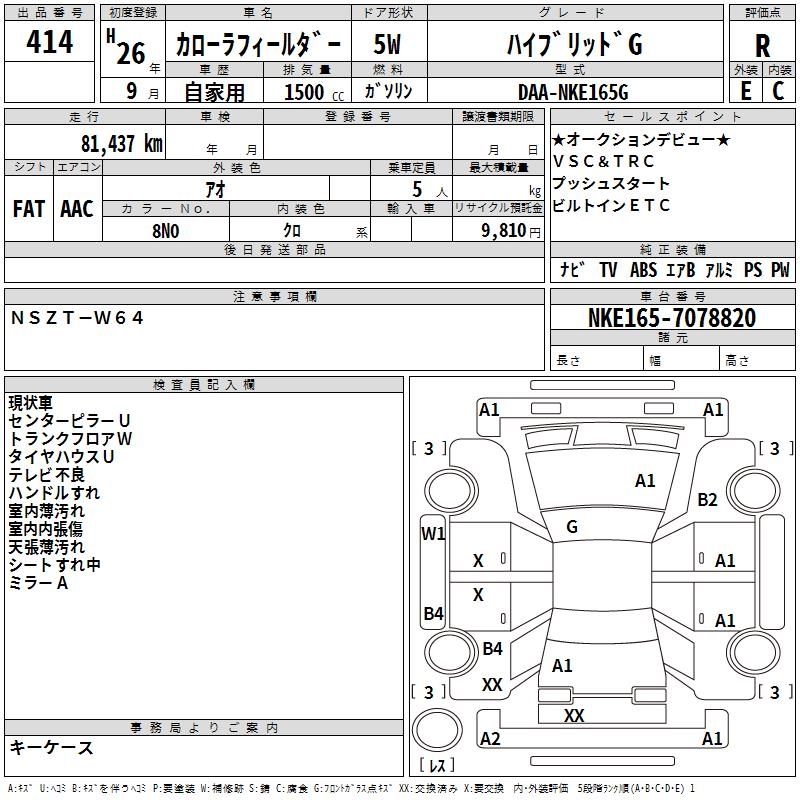Screen dimensions: 800x800
Task: Select the G mark on windshield
Action: (572, 527)
